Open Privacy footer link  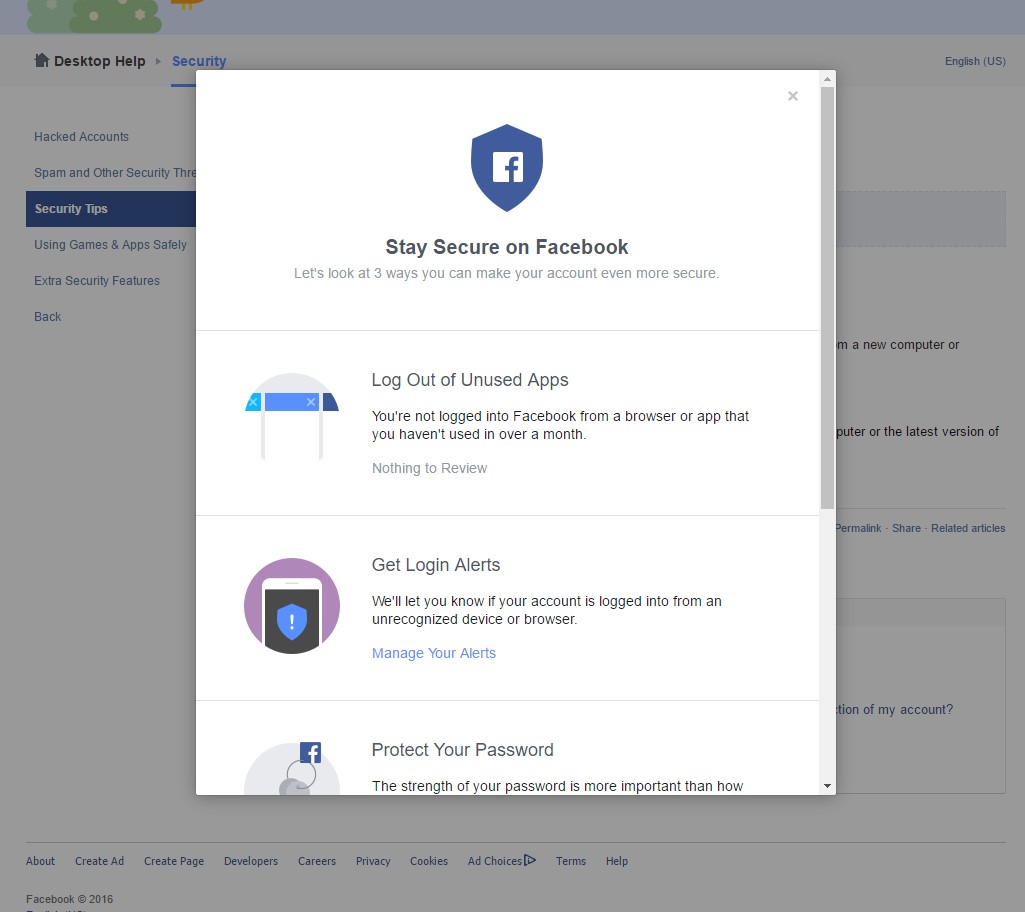(x=373, y=861)
